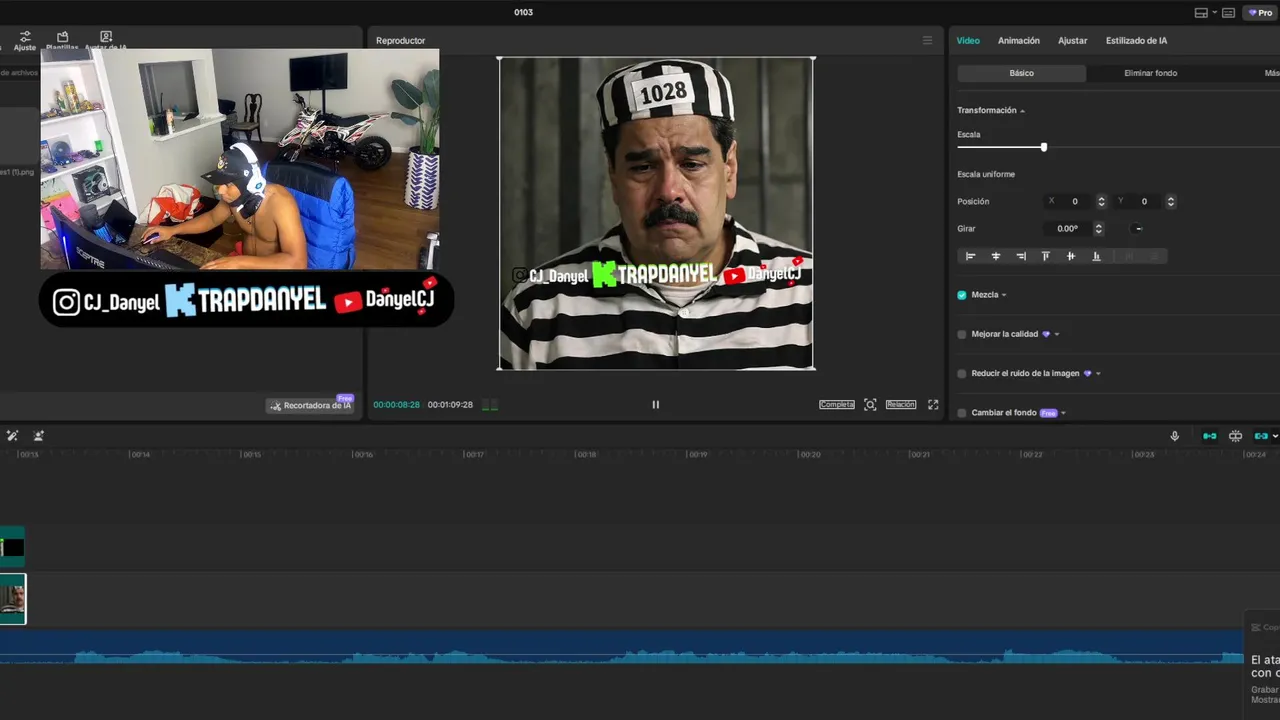Open the layout switcher icon in the title bar
Viewport: 1280px width, 720px height.
(x=1201, y=13)
